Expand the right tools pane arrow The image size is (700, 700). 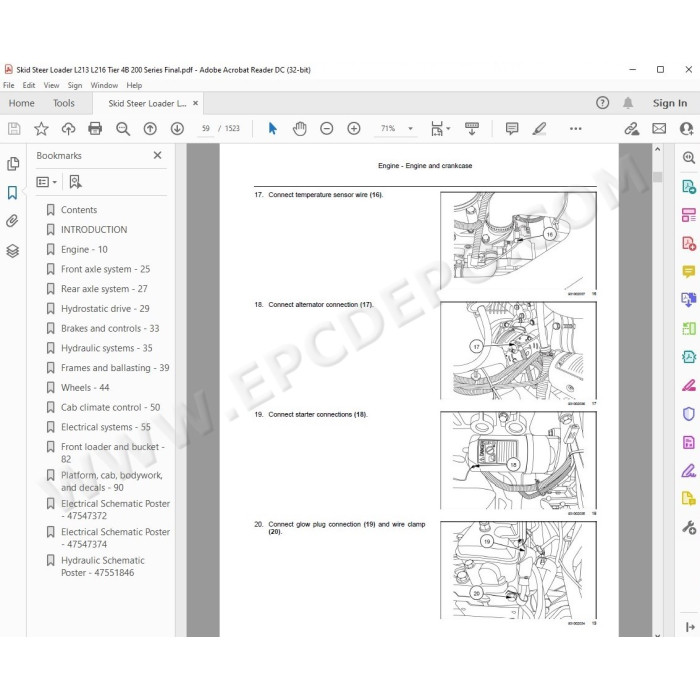click(690, 627)
